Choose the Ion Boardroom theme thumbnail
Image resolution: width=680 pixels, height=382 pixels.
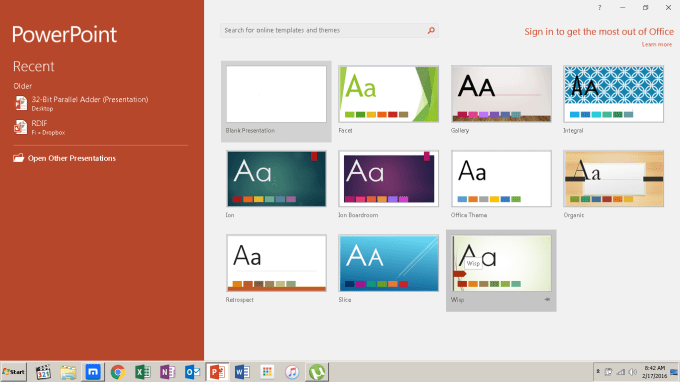[389, 179]
